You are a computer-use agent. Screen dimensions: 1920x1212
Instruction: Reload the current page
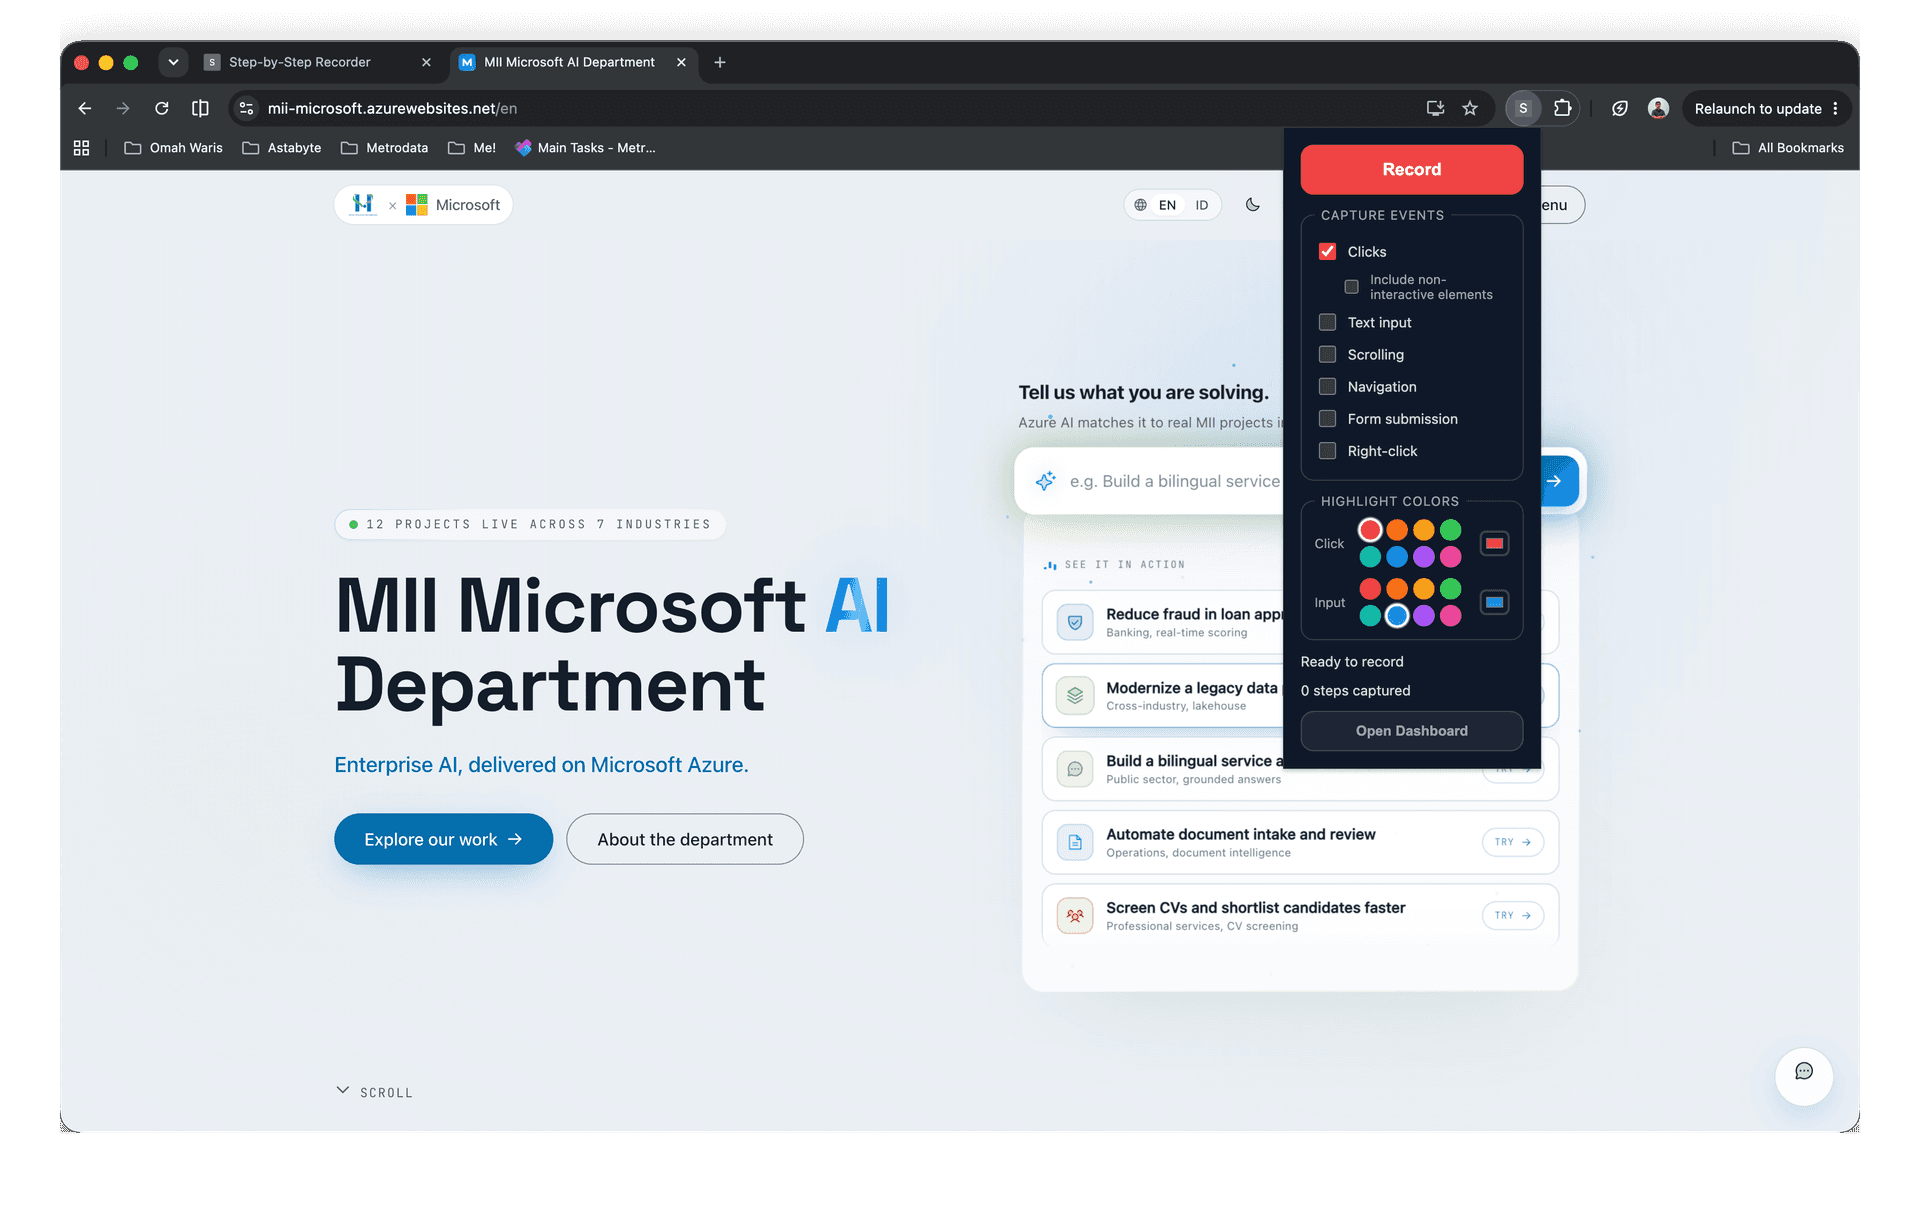[161, 108]
